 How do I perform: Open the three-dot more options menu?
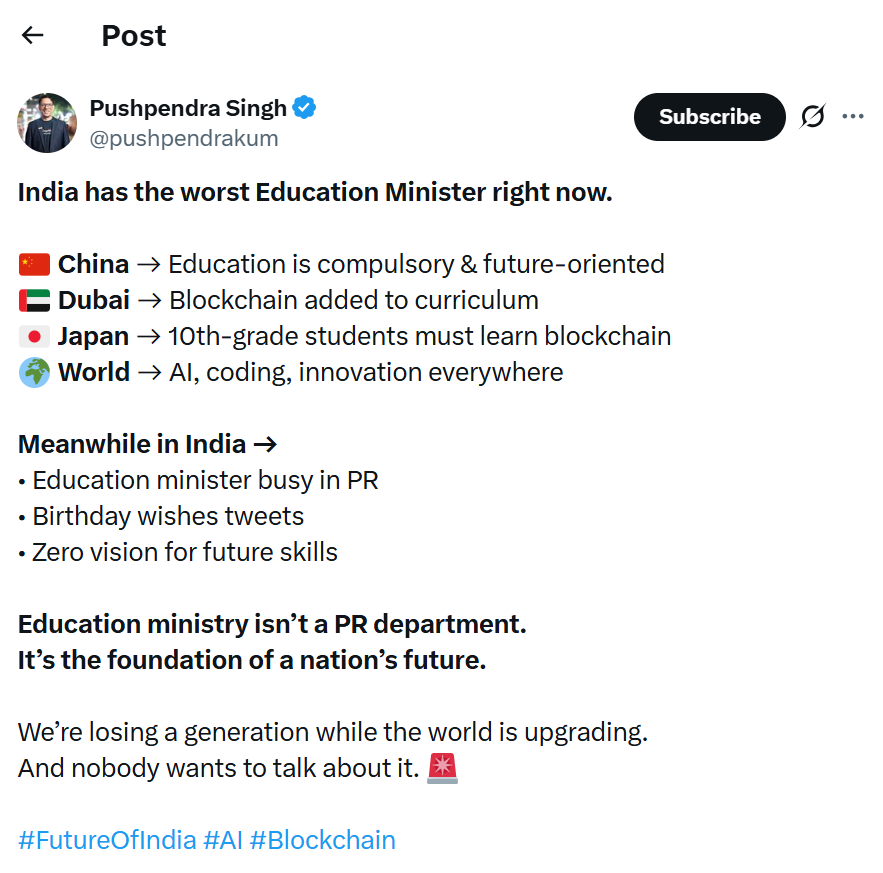(853, 117)
